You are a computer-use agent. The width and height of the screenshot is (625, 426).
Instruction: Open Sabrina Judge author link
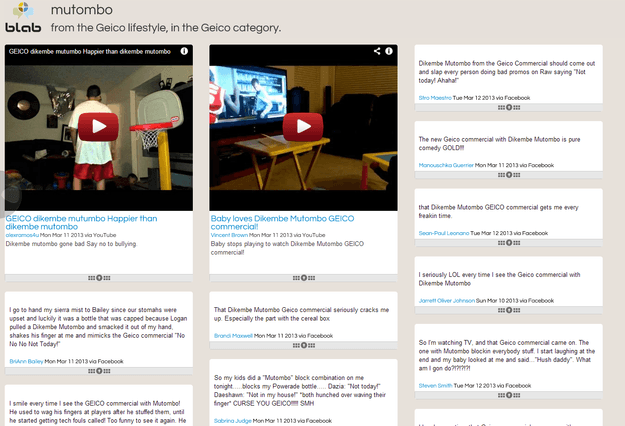tap(233, 420)
